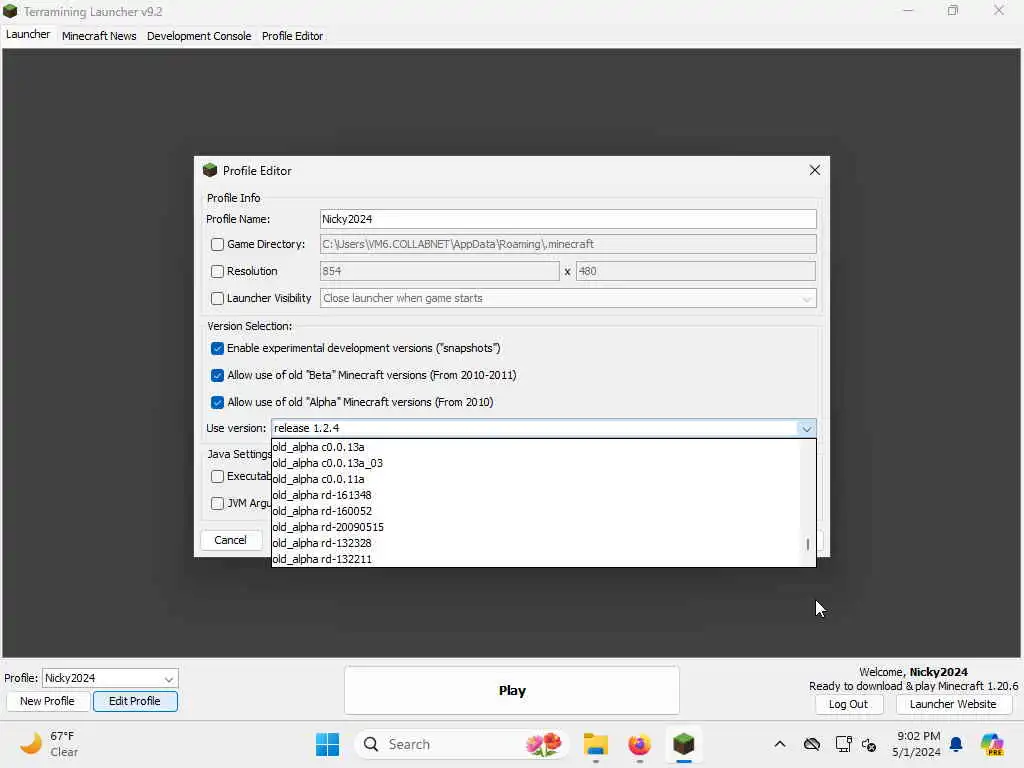Click the version list scrollbar thumb
Viewport: 1024px width, 768px height.
click(x=808, y=544)
